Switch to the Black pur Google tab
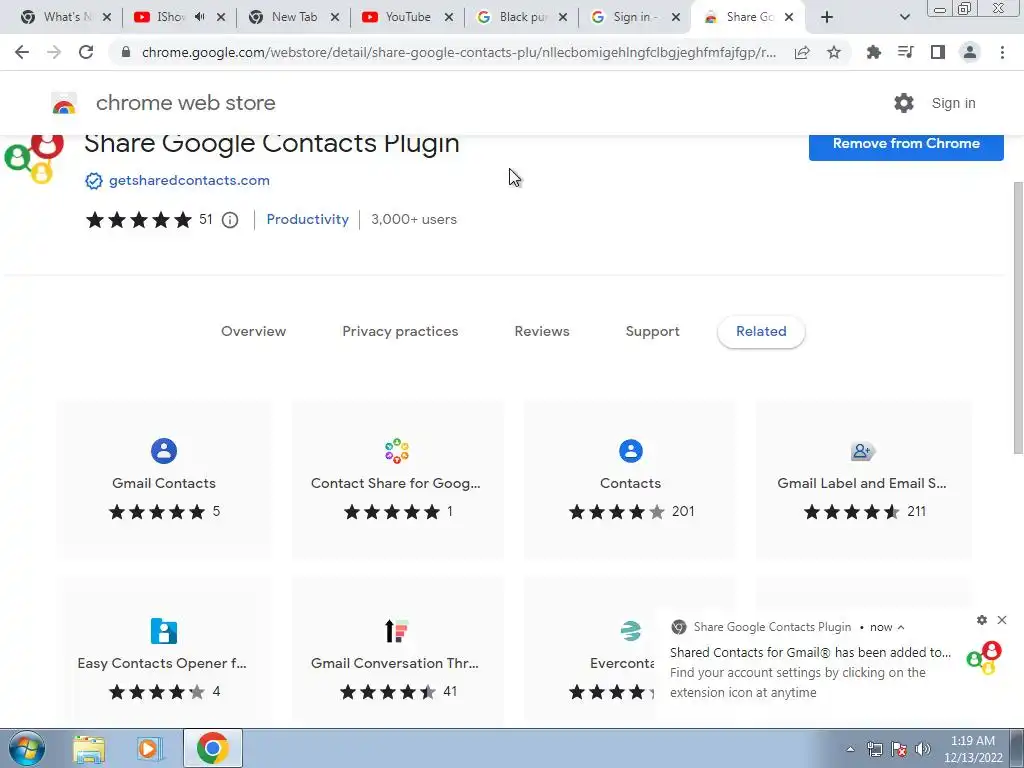This screenshot has height=768, width=1024. click(x=522, y=17)
